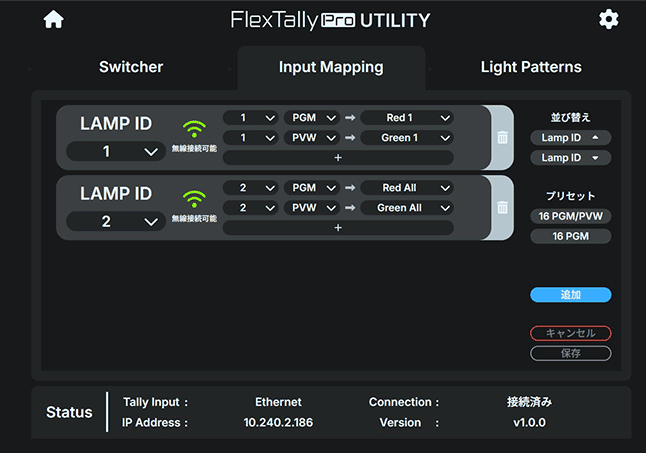Switch to the Switcher tab
This screenshot has height=453, width=646.
pyautogui.click(x=131, y=68)
